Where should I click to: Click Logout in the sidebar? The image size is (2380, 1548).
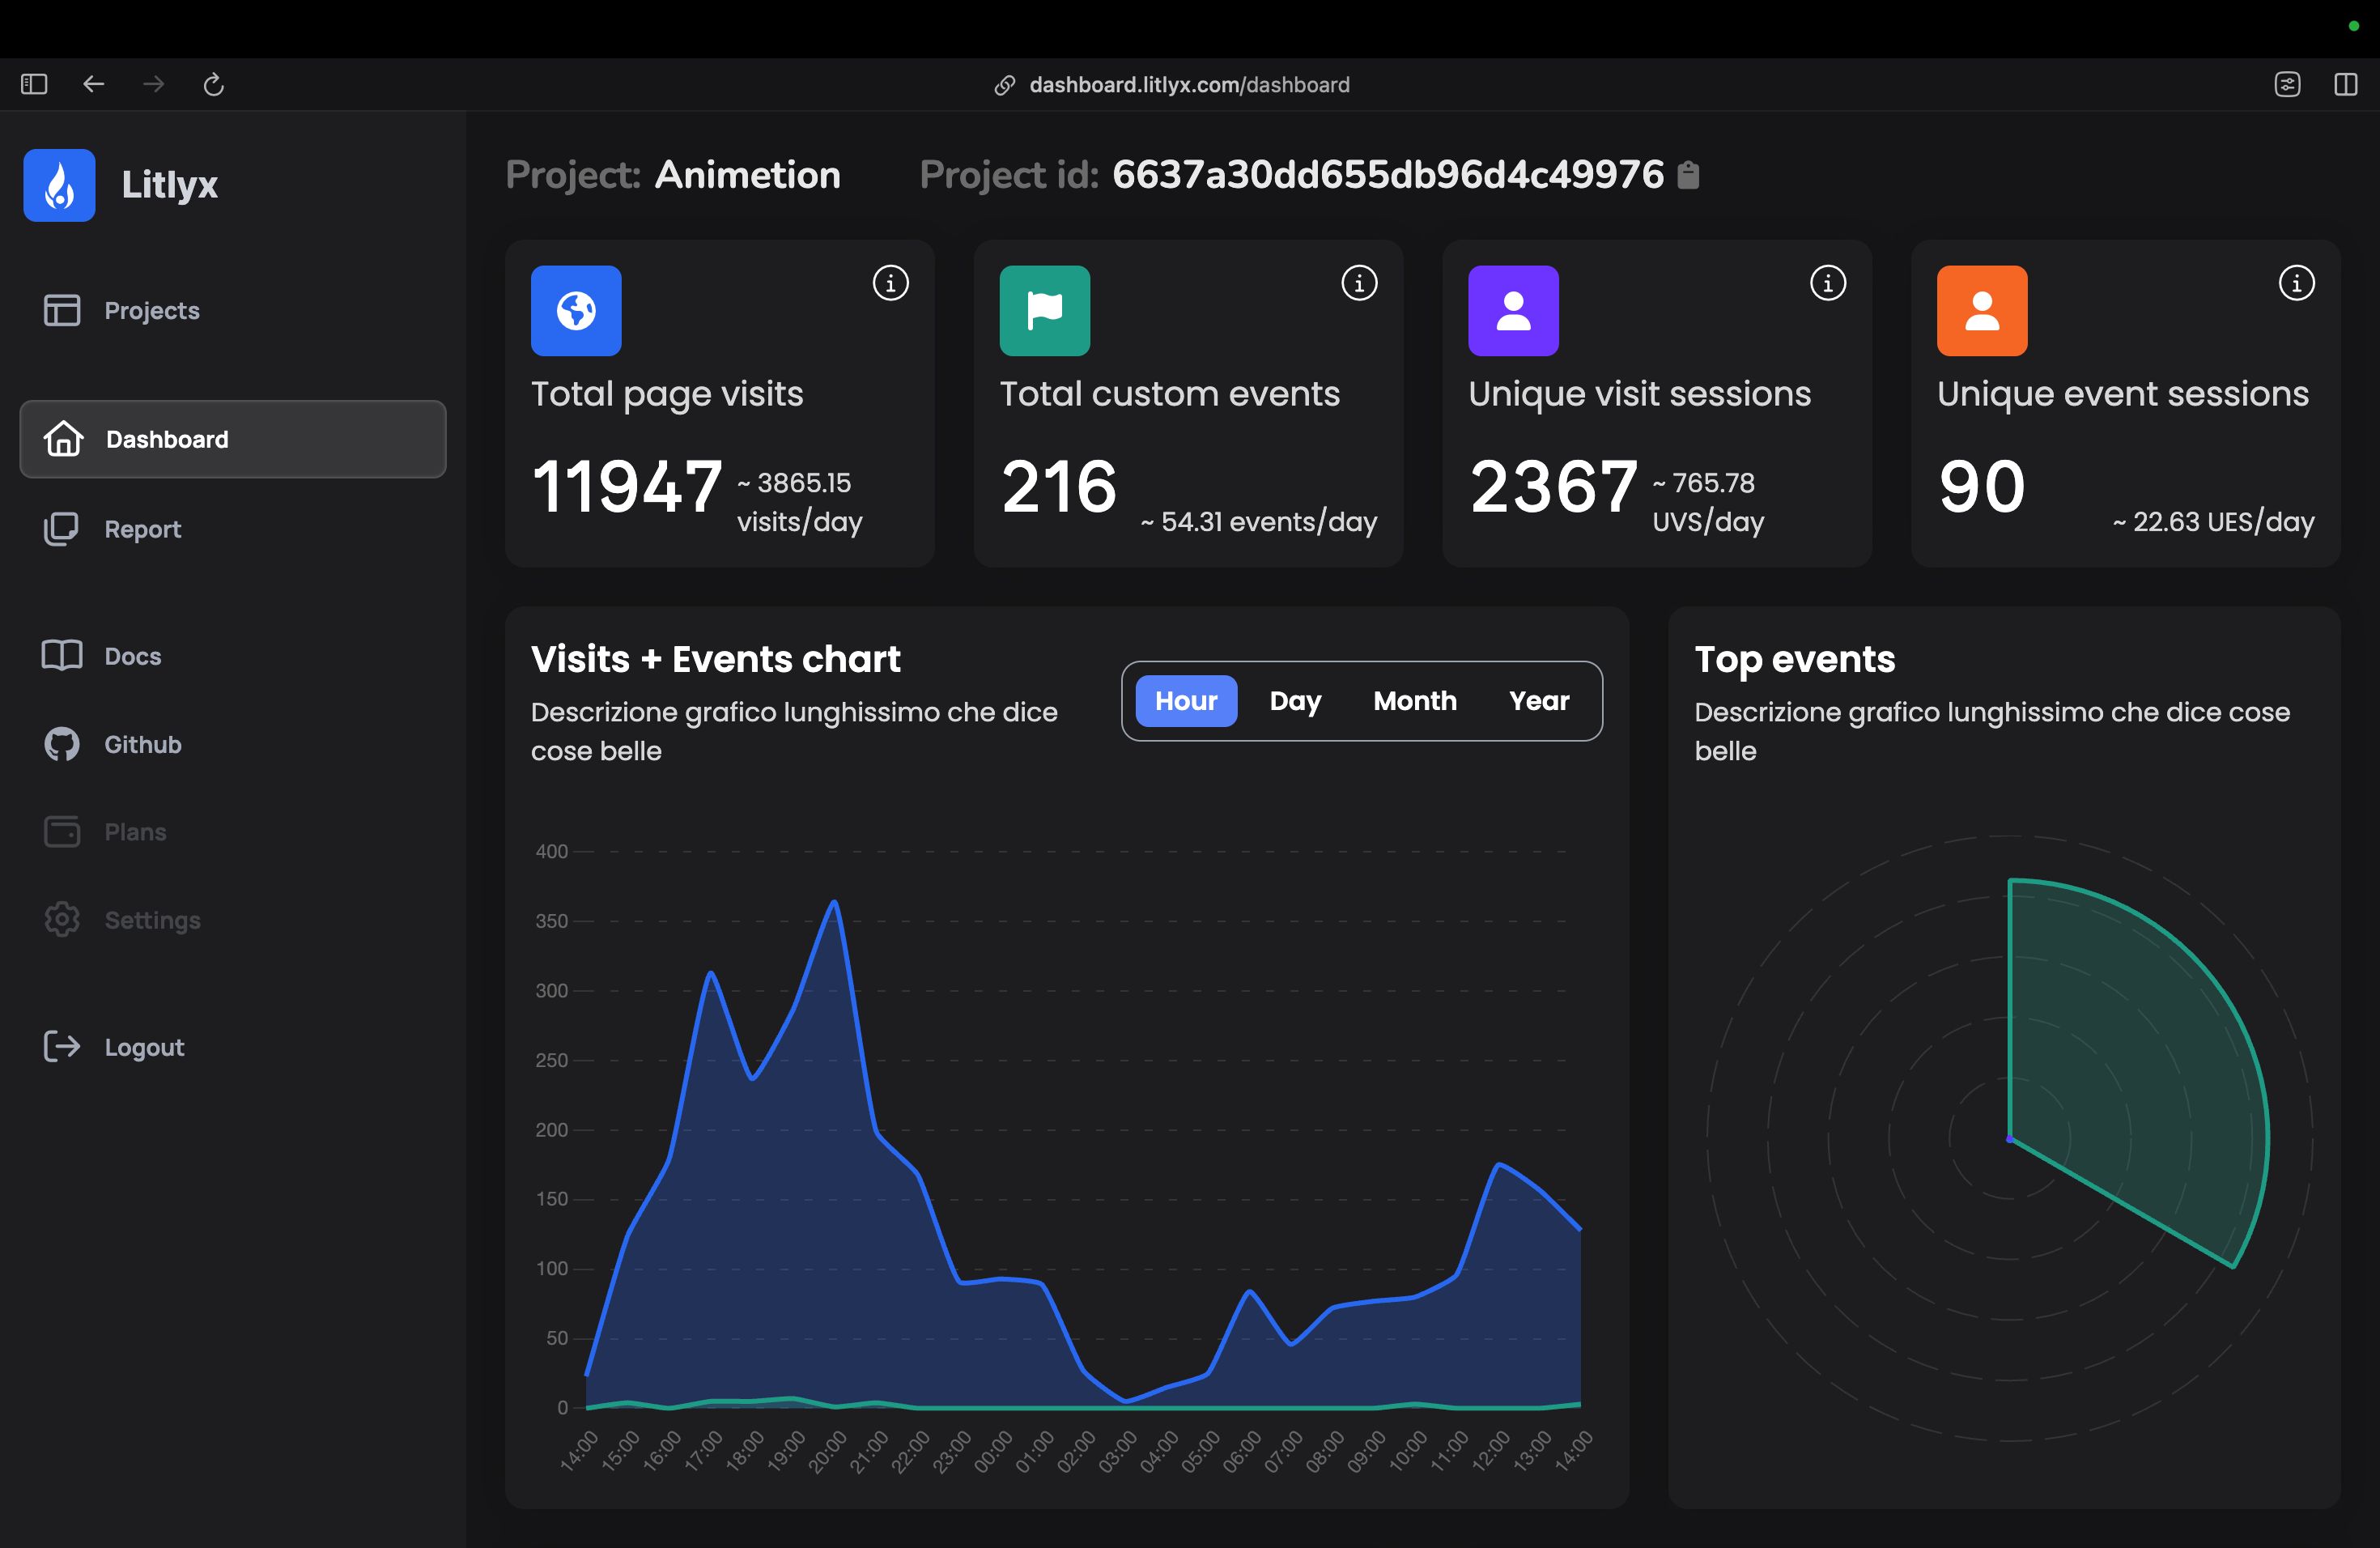(144, 1047)
